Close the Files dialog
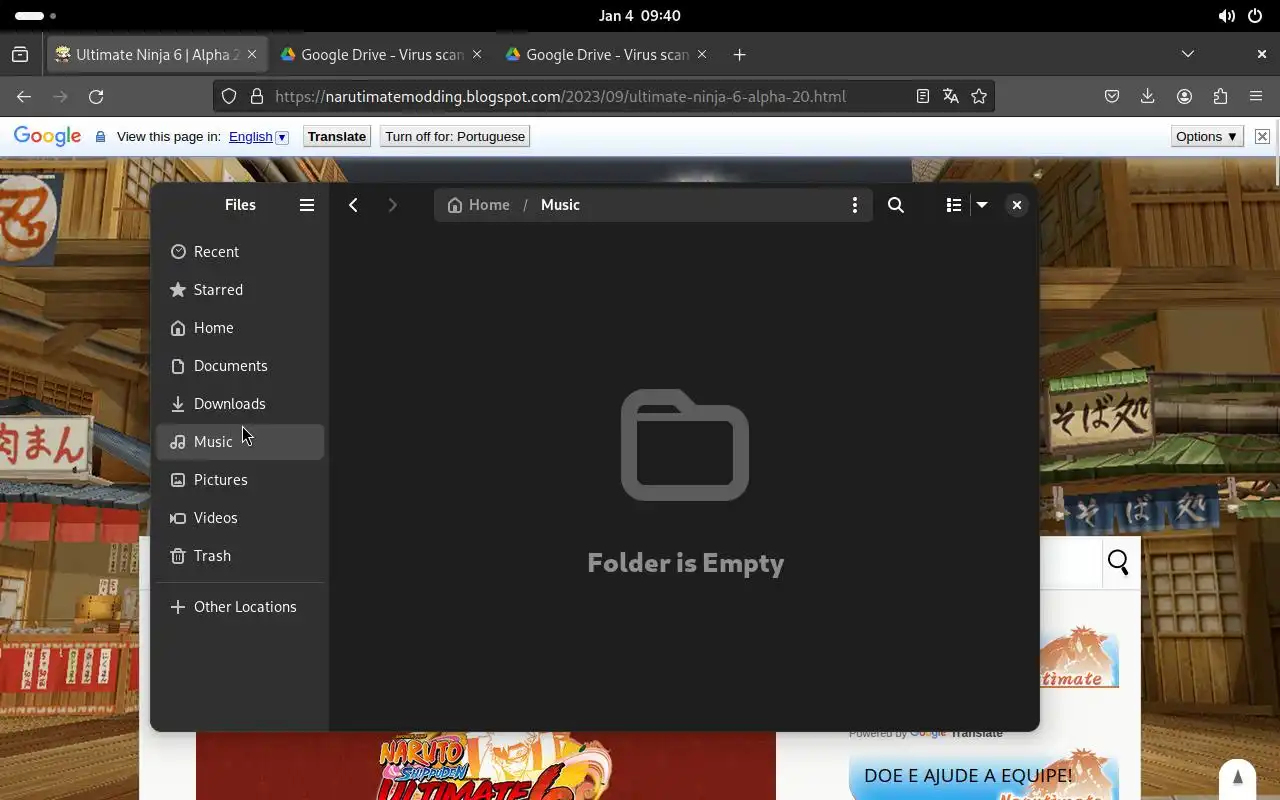 click(x=1016, y=205)
